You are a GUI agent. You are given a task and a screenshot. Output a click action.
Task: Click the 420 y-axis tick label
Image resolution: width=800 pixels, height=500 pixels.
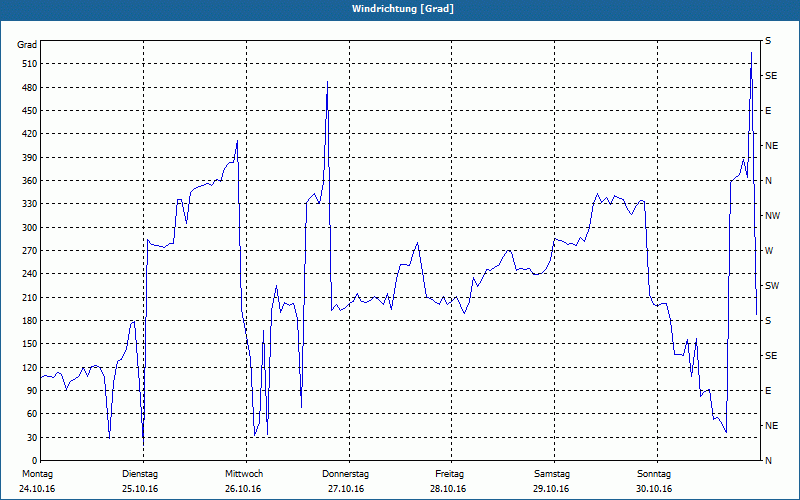[x=29, y=134]
